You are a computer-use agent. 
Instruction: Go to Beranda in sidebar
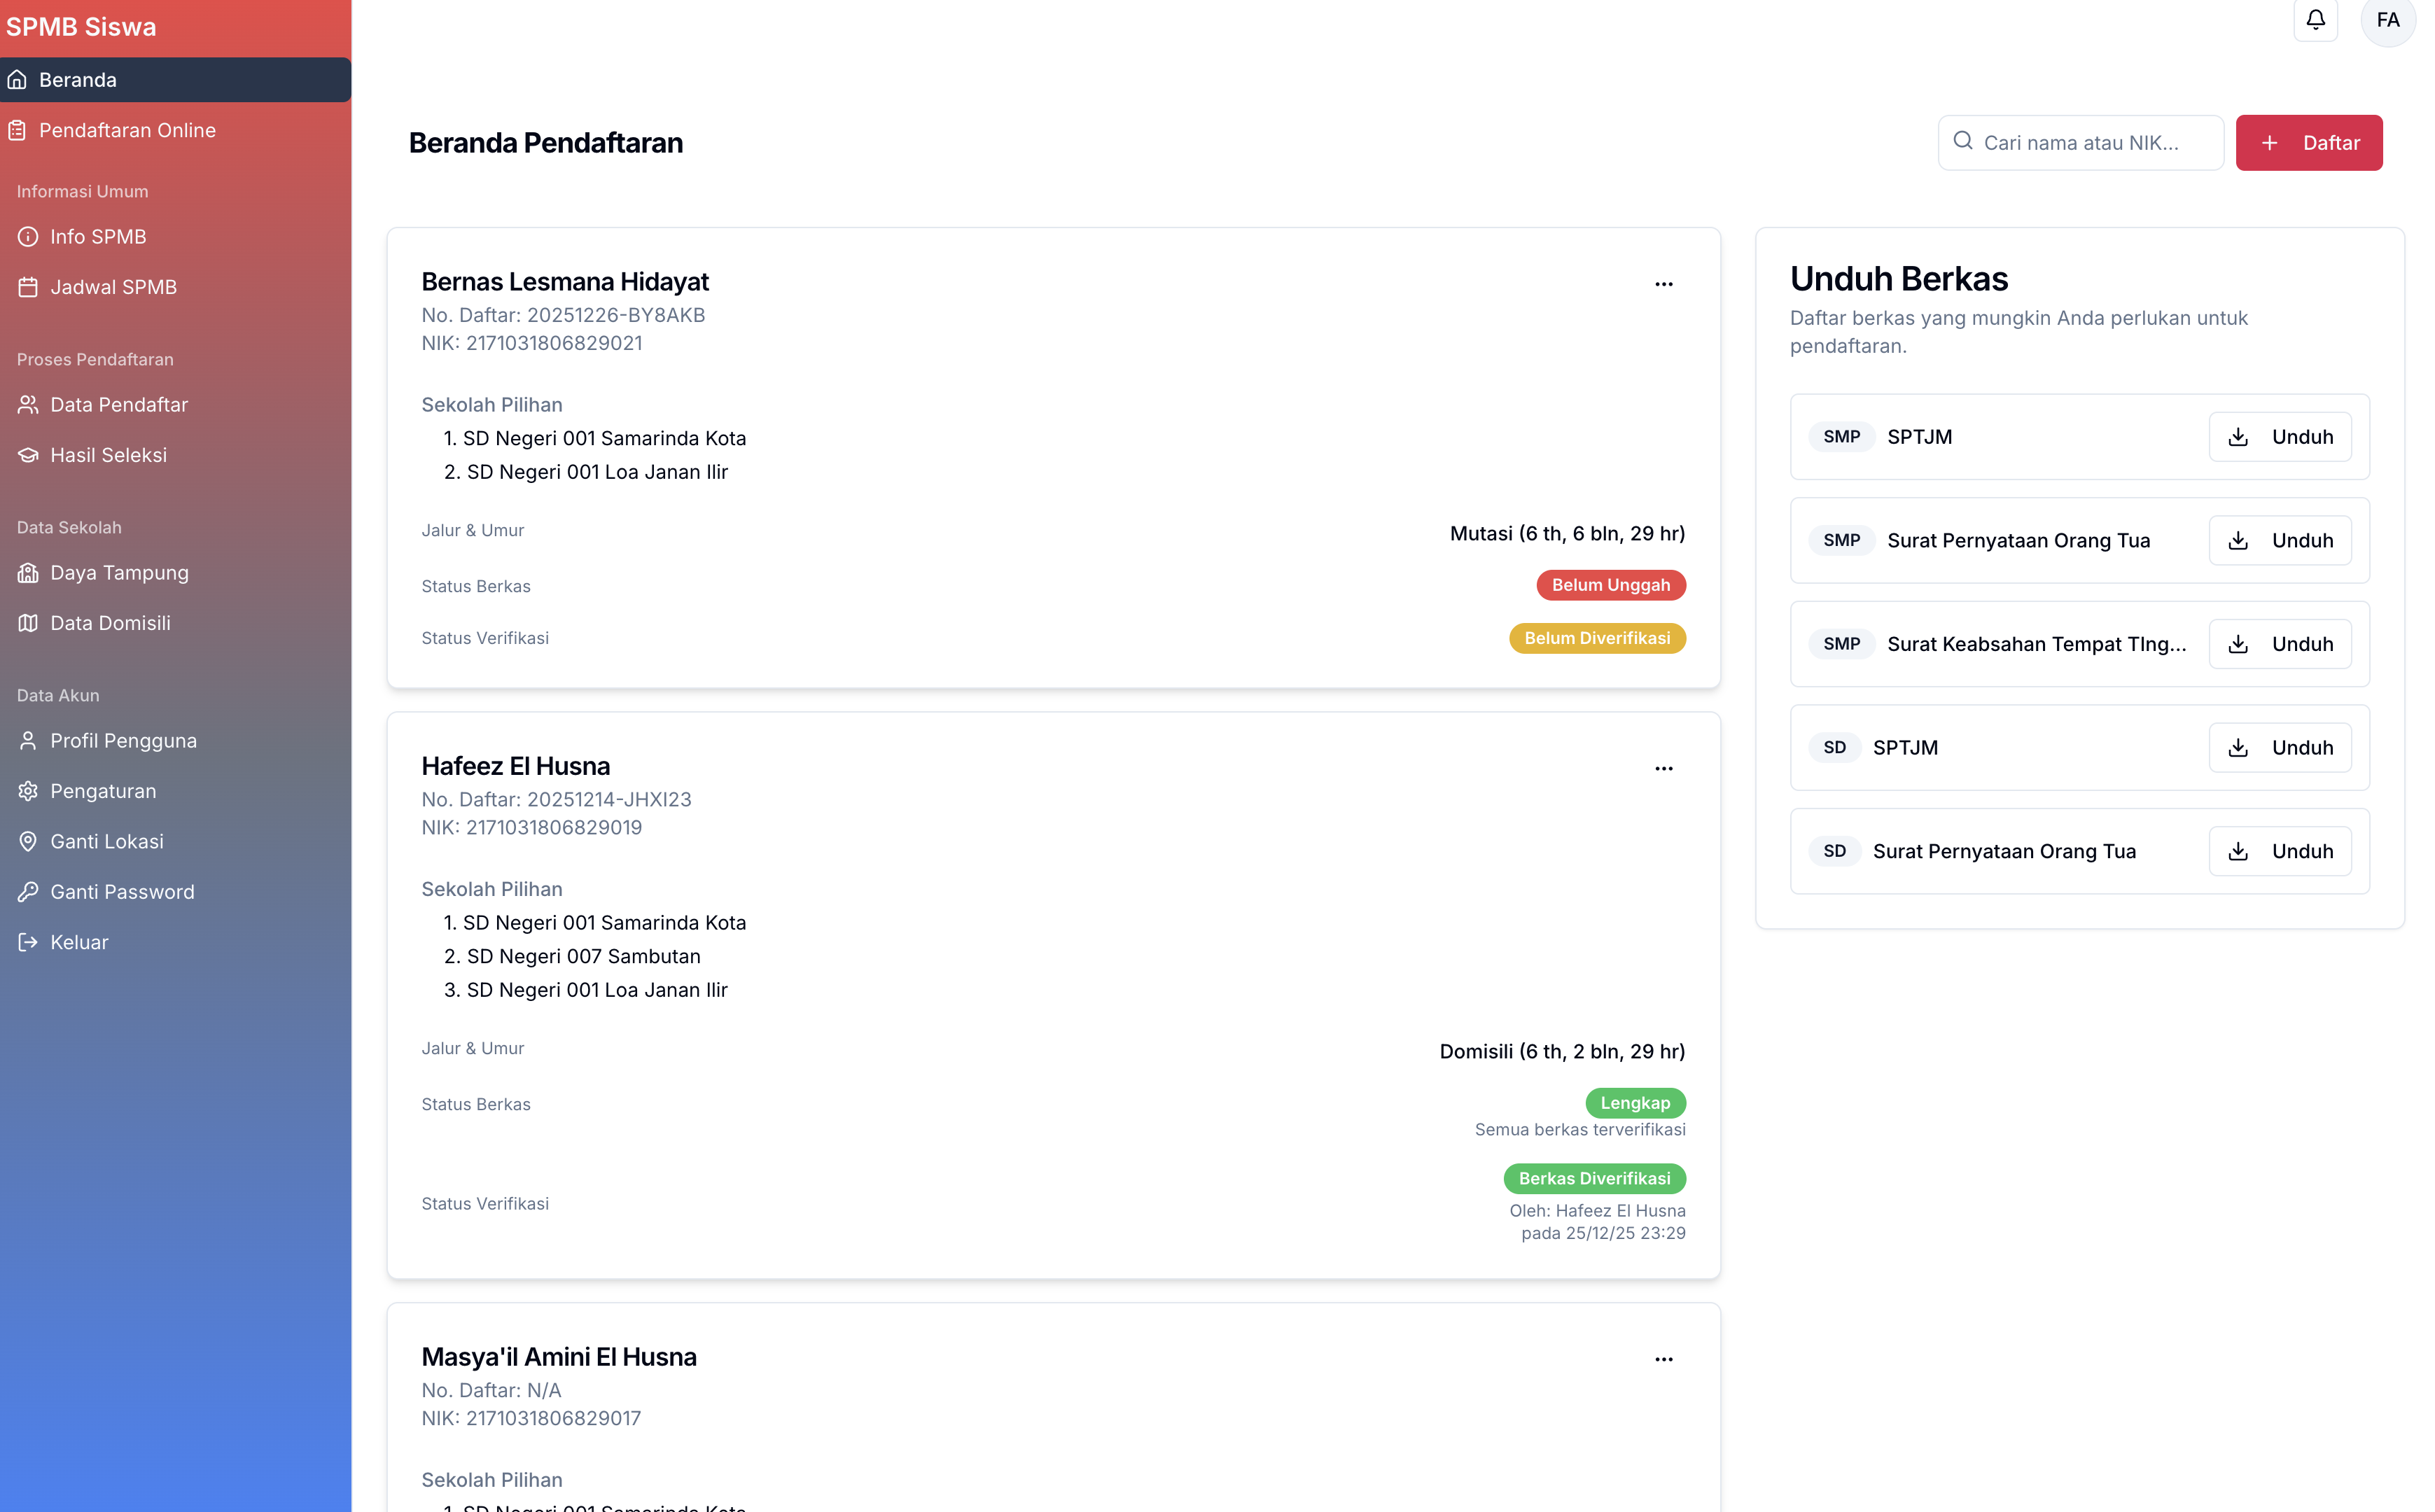(x=78, y=80)
